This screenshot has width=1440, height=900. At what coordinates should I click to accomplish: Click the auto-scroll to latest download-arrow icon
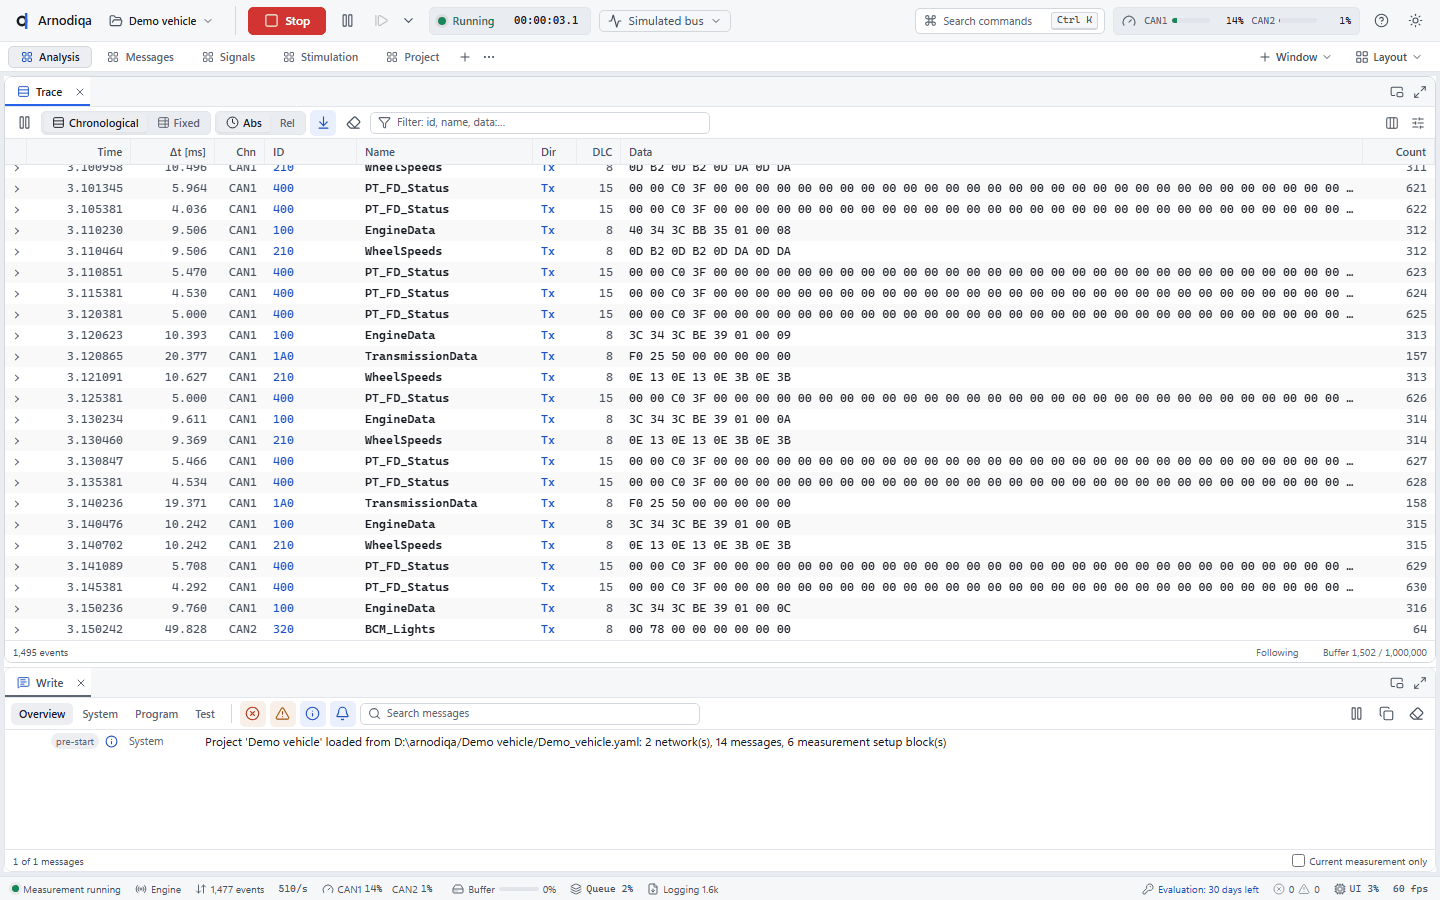[x=323, y=123]
